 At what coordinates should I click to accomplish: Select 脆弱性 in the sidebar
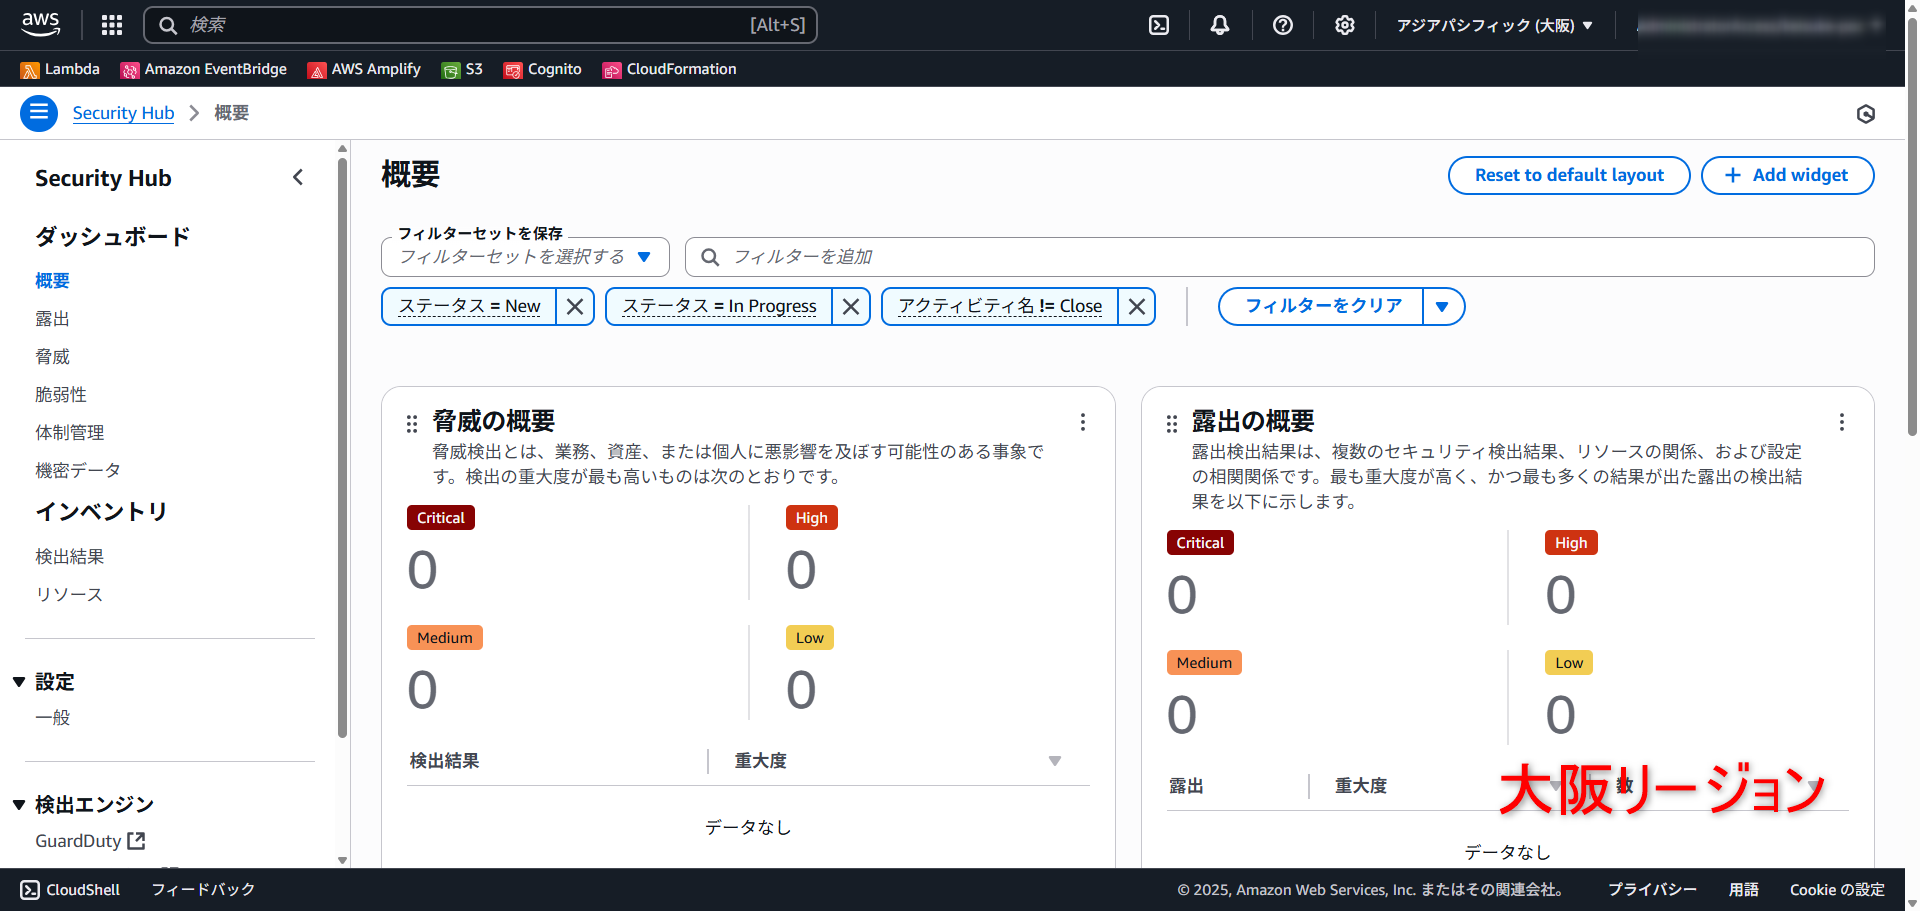click(x=60, y=394)
